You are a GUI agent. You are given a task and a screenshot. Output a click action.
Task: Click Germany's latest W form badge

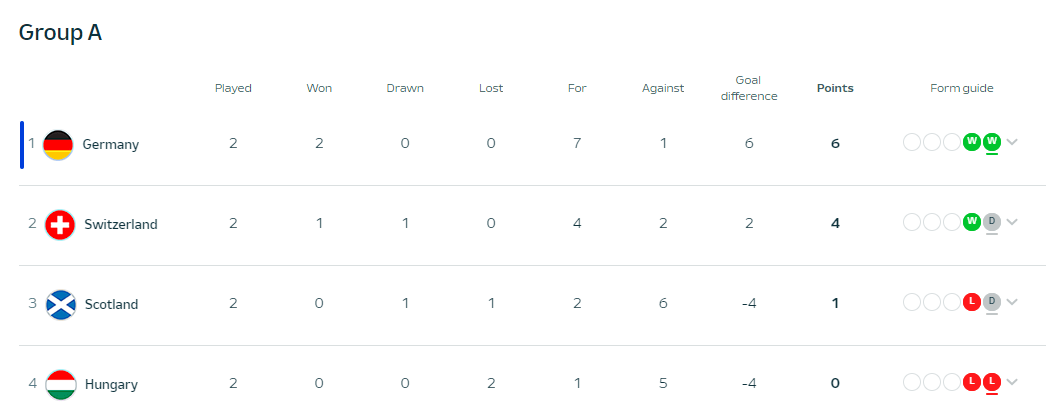click(991, 142)
